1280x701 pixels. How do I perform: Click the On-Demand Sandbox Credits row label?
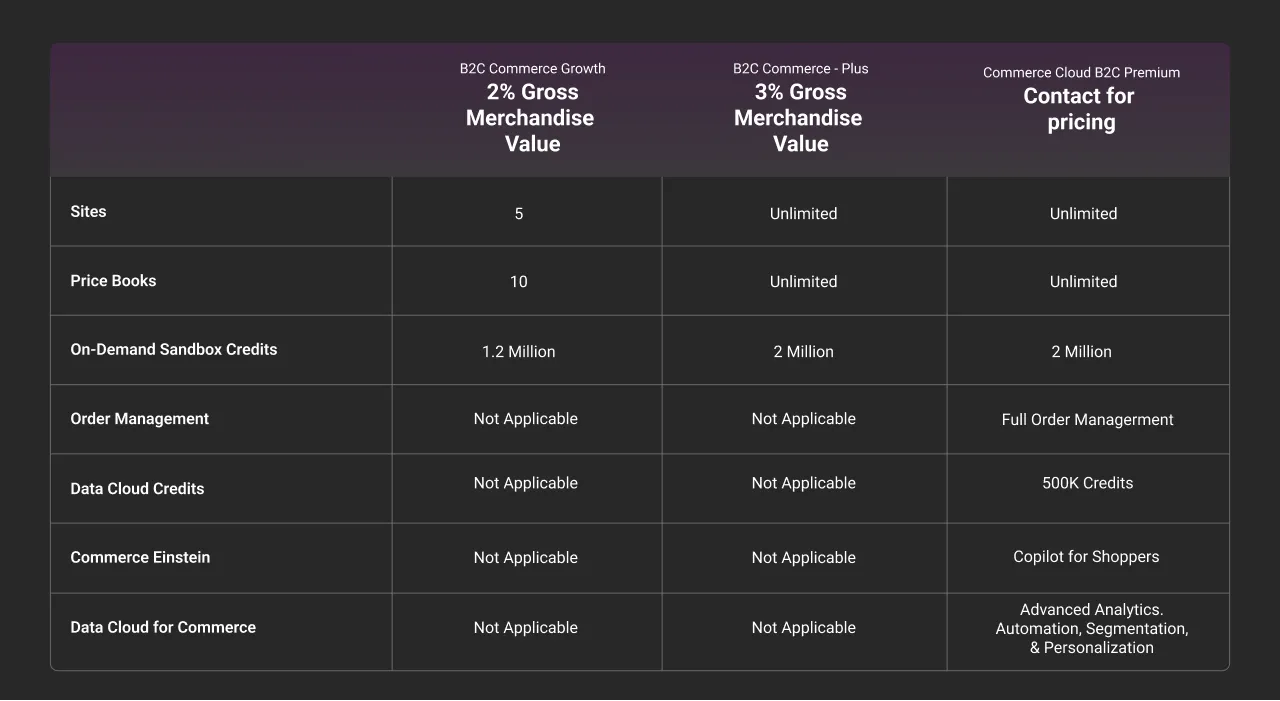click(173, 349)
